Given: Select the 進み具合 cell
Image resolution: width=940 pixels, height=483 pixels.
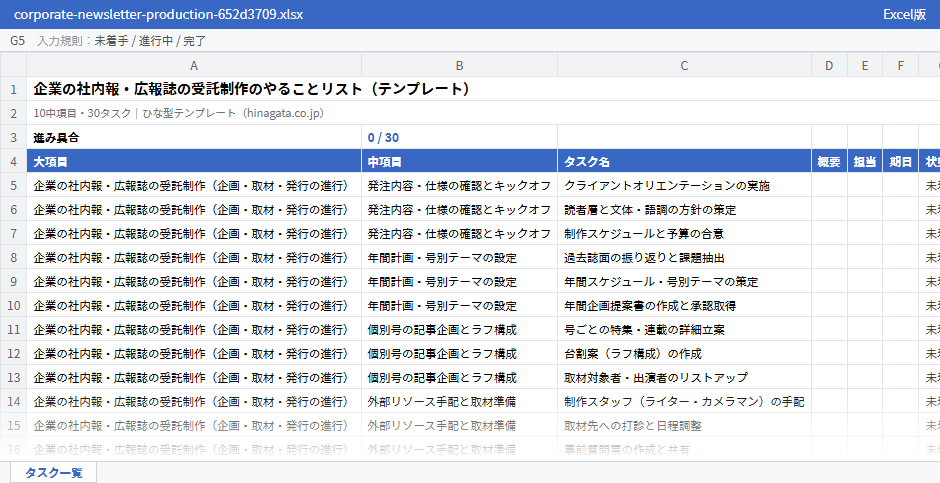Looking at the screenshot, I should pyautogui.click(x=194, y=137).
